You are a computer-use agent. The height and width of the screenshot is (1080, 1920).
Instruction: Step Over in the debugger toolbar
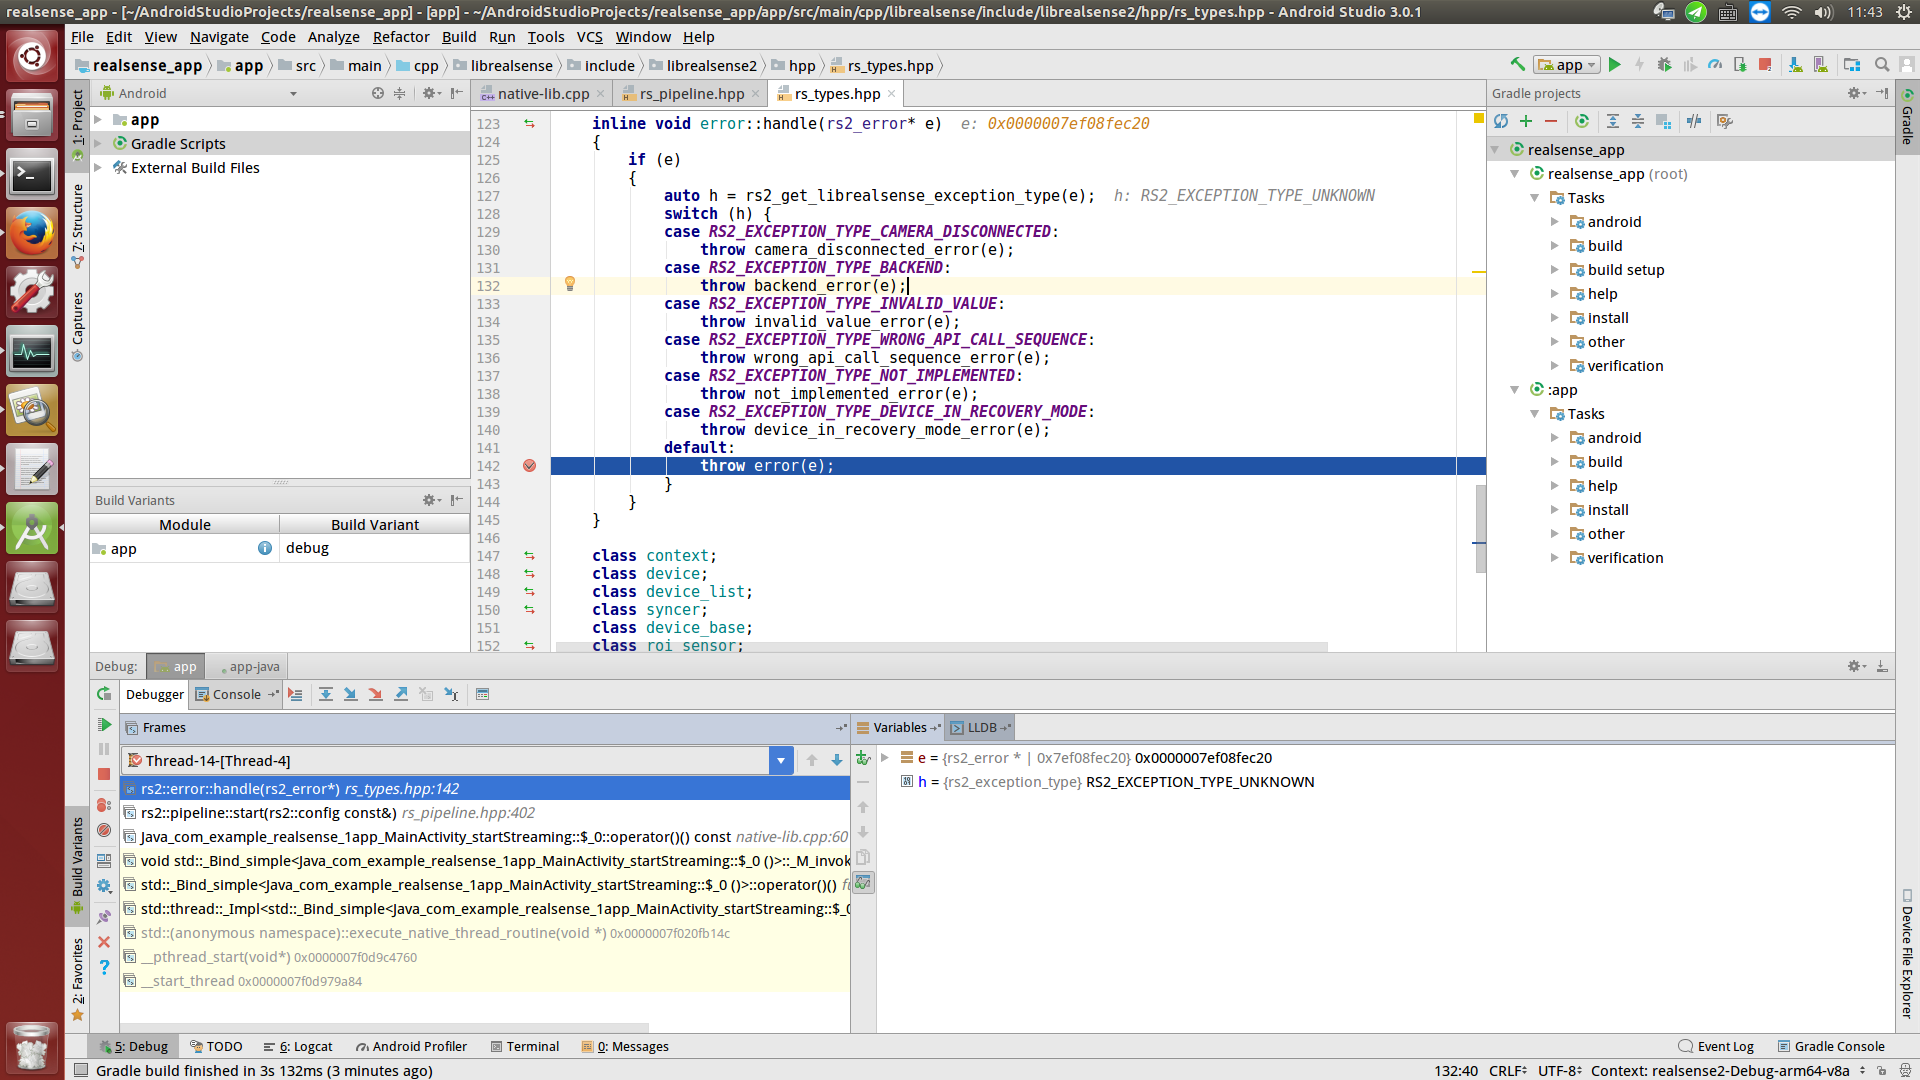tap(326, 693)
